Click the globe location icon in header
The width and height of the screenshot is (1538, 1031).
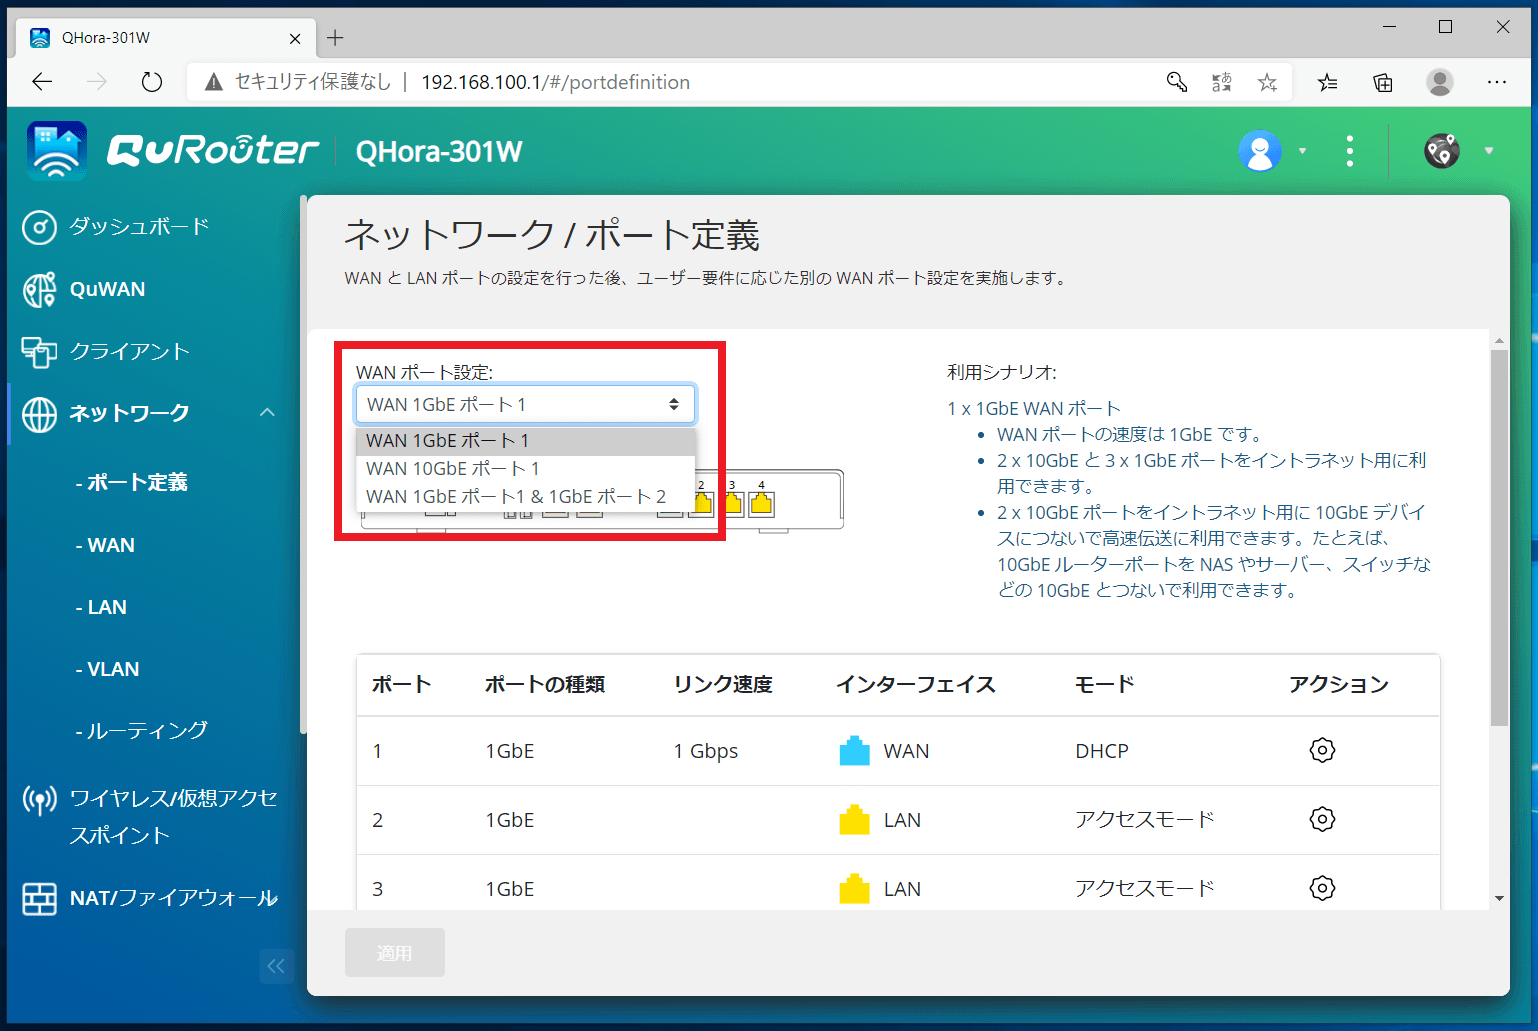click(1441, 151)
